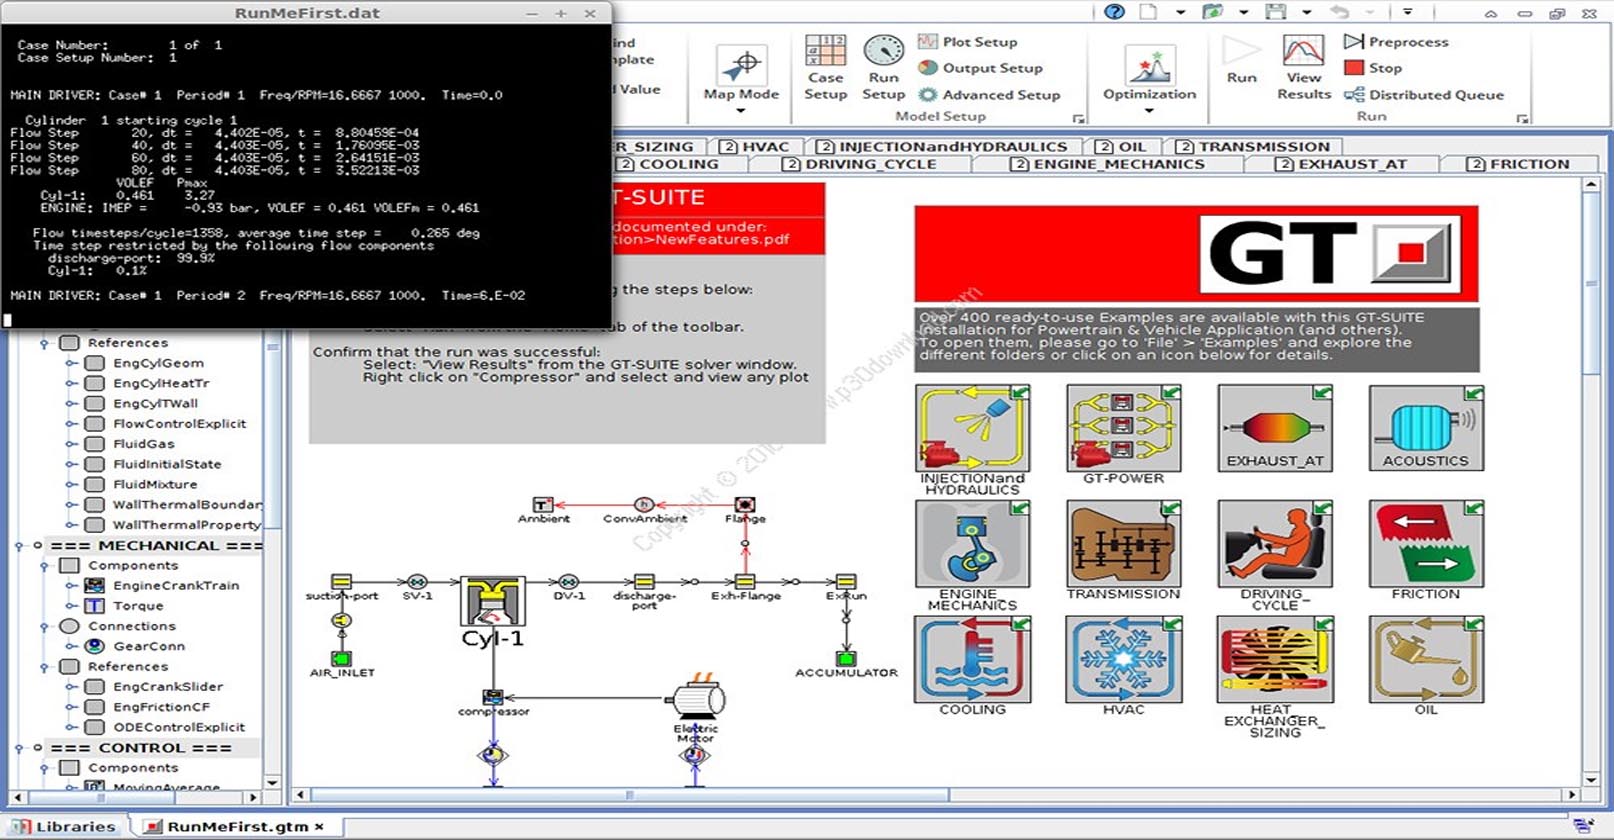1614x840 pixels.
Task: Select the Cyl-1 cylinder component
Action: point(492,602)
